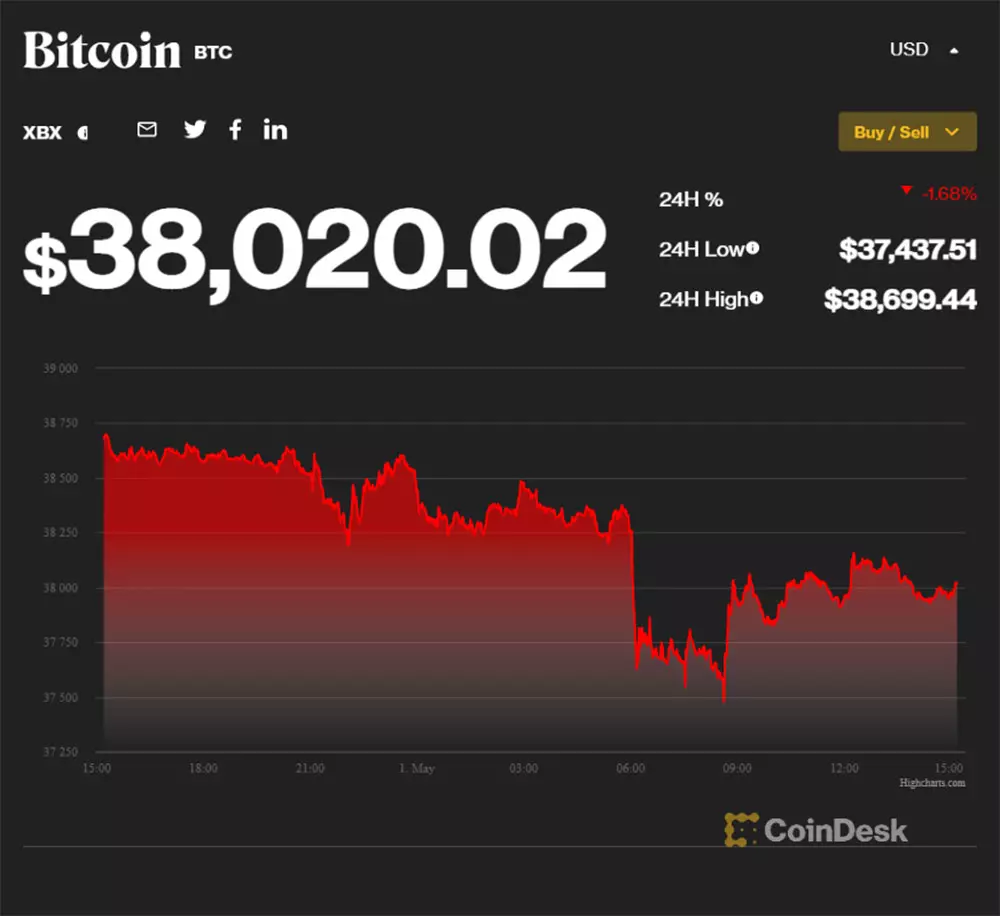Open the Highcharts.com credit link
Viewport: 1000px width, 916px height.
932,783
